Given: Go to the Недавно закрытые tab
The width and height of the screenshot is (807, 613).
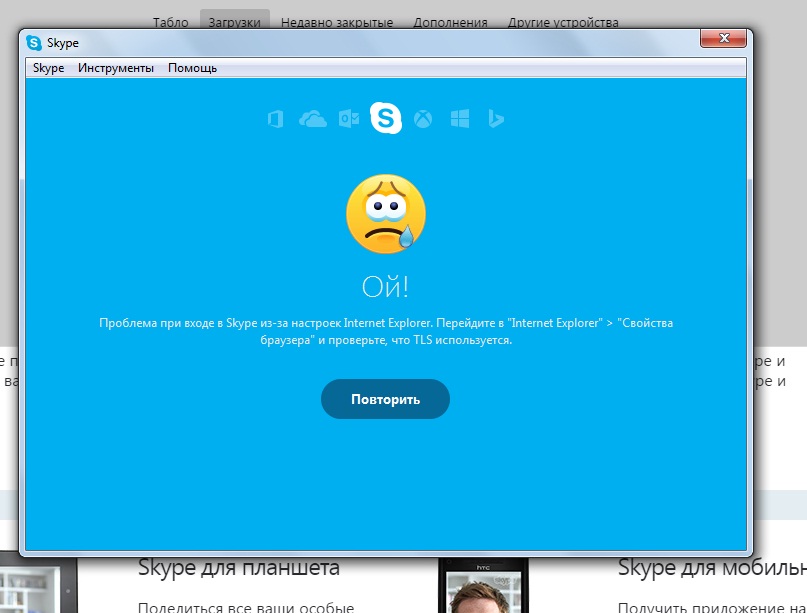Looking at the screenshot, I should pyautogui.click(x=337, y=22).
